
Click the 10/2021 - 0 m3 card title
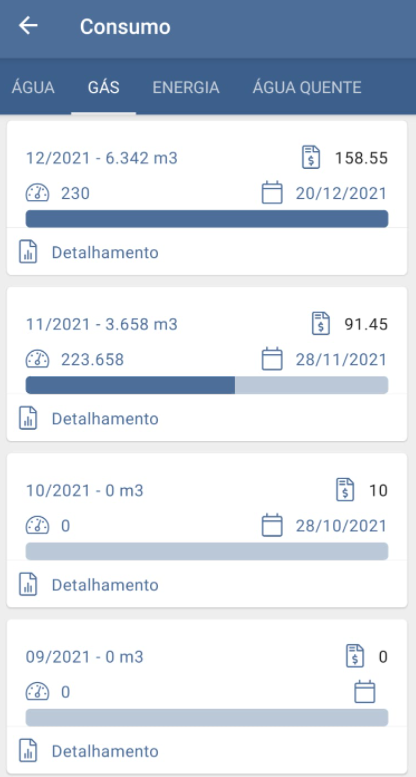84,491
